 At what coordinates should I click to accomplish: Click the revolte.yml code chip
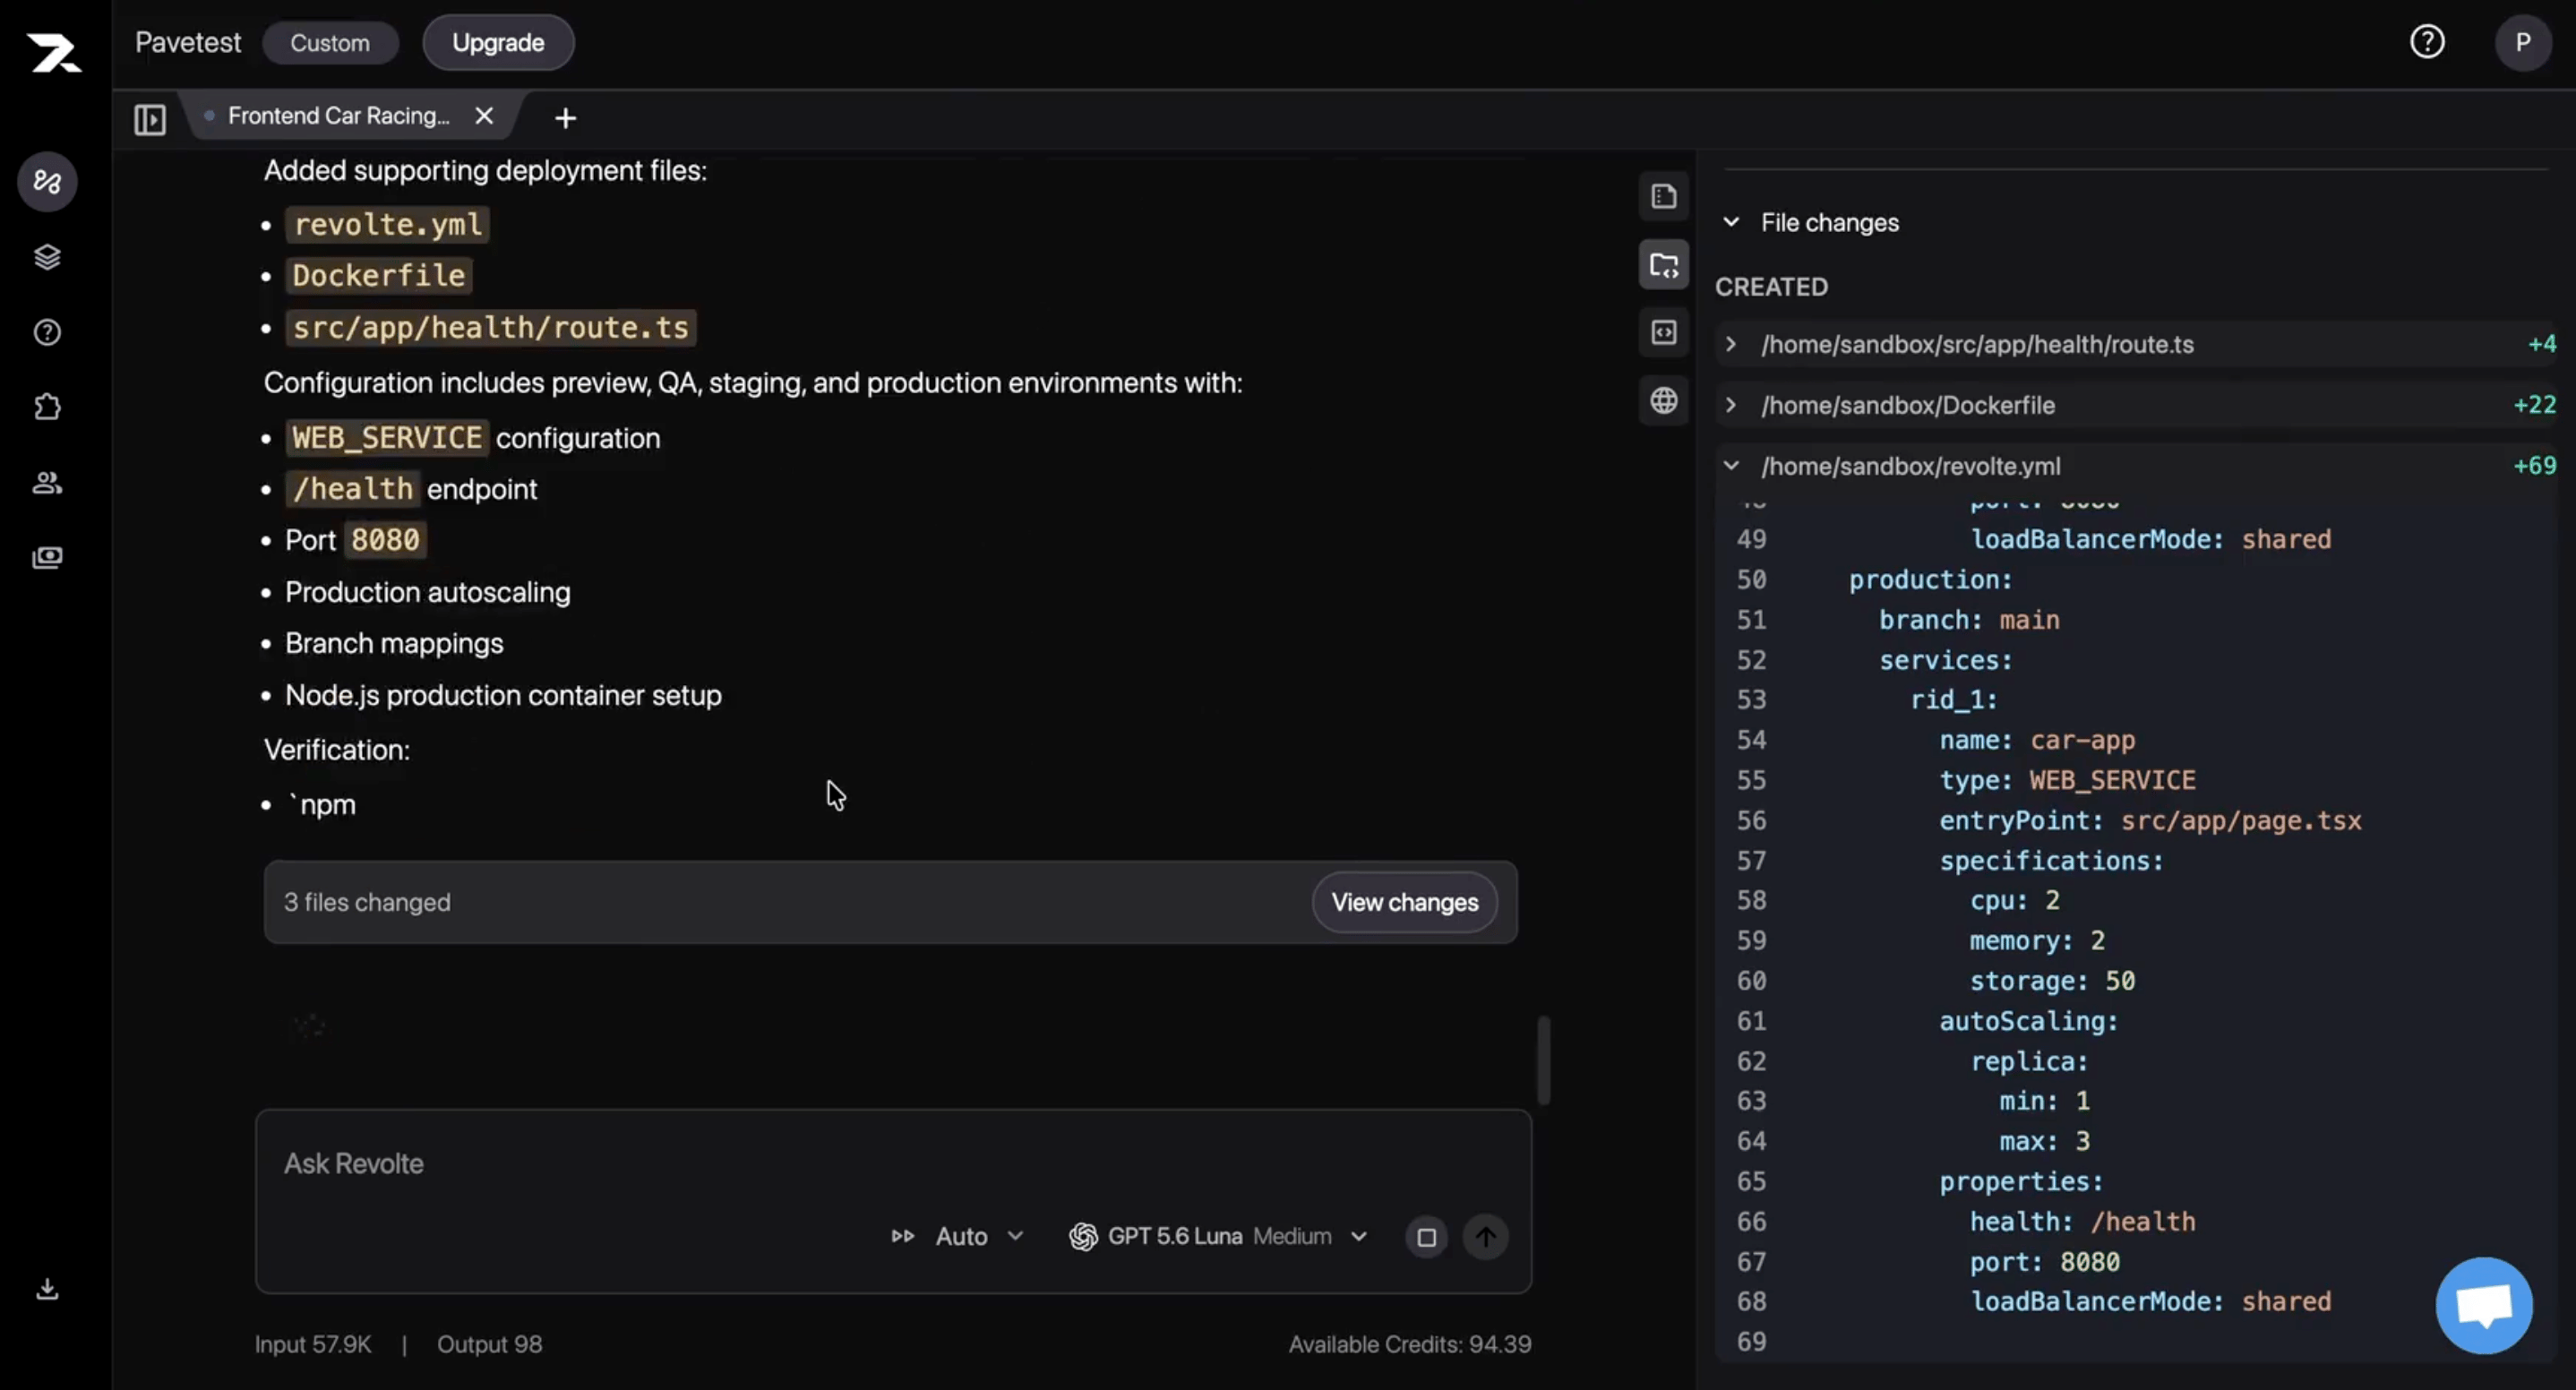click(388, 224)
